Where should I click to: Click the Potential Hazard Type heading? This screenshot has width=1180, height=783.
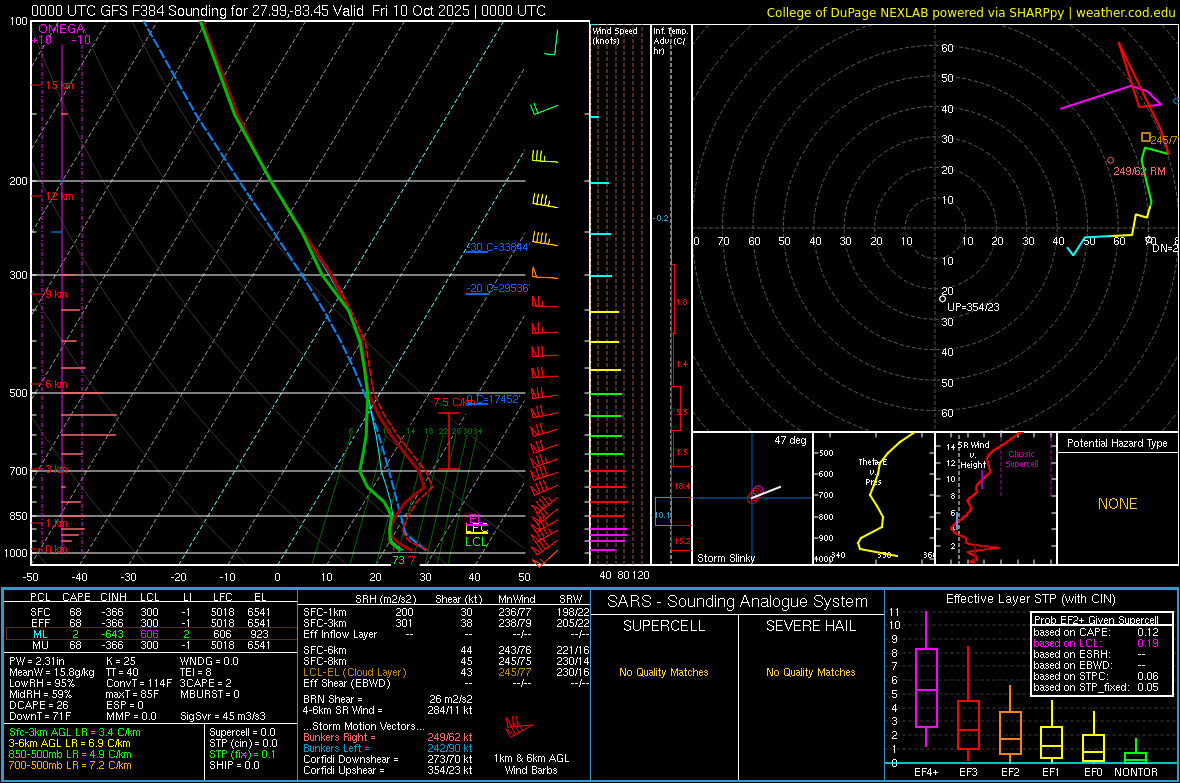tap(1117, 443)
